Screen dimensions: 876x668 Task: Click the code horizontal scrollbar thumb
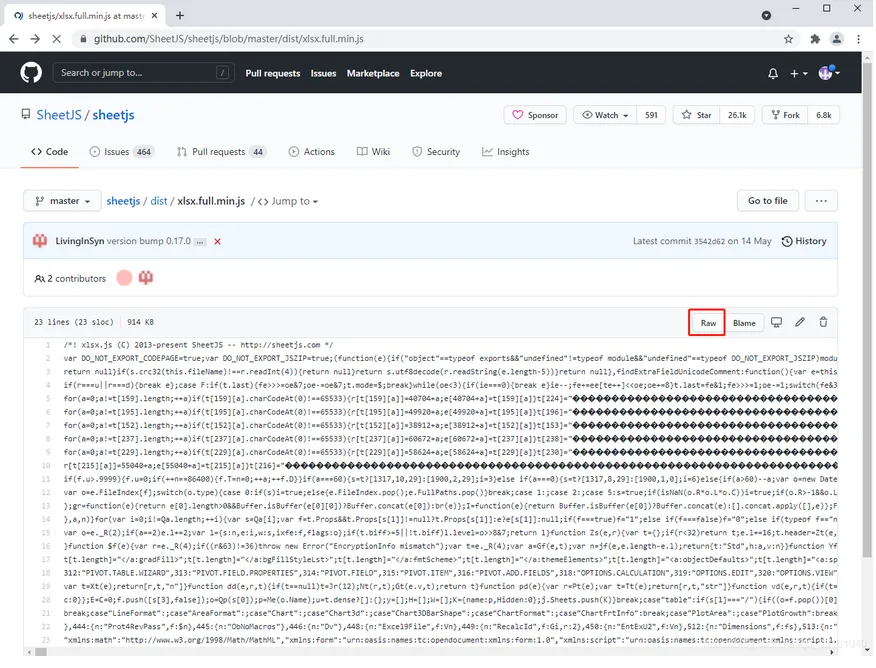41,652
